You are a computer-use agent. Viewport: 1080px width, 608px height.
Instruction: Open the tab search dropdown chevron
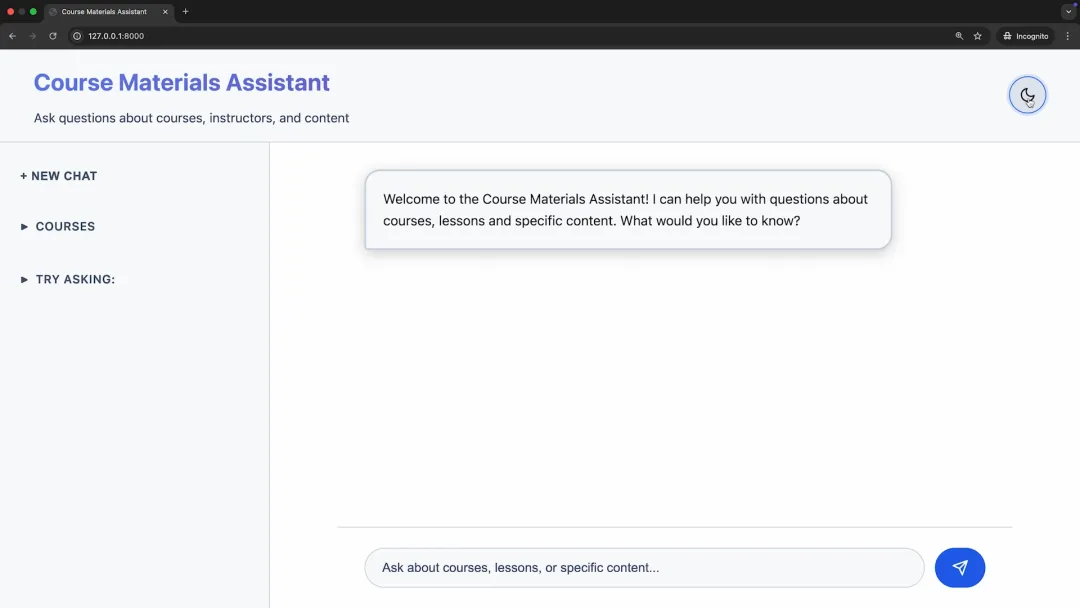[x=1068, y=12]
